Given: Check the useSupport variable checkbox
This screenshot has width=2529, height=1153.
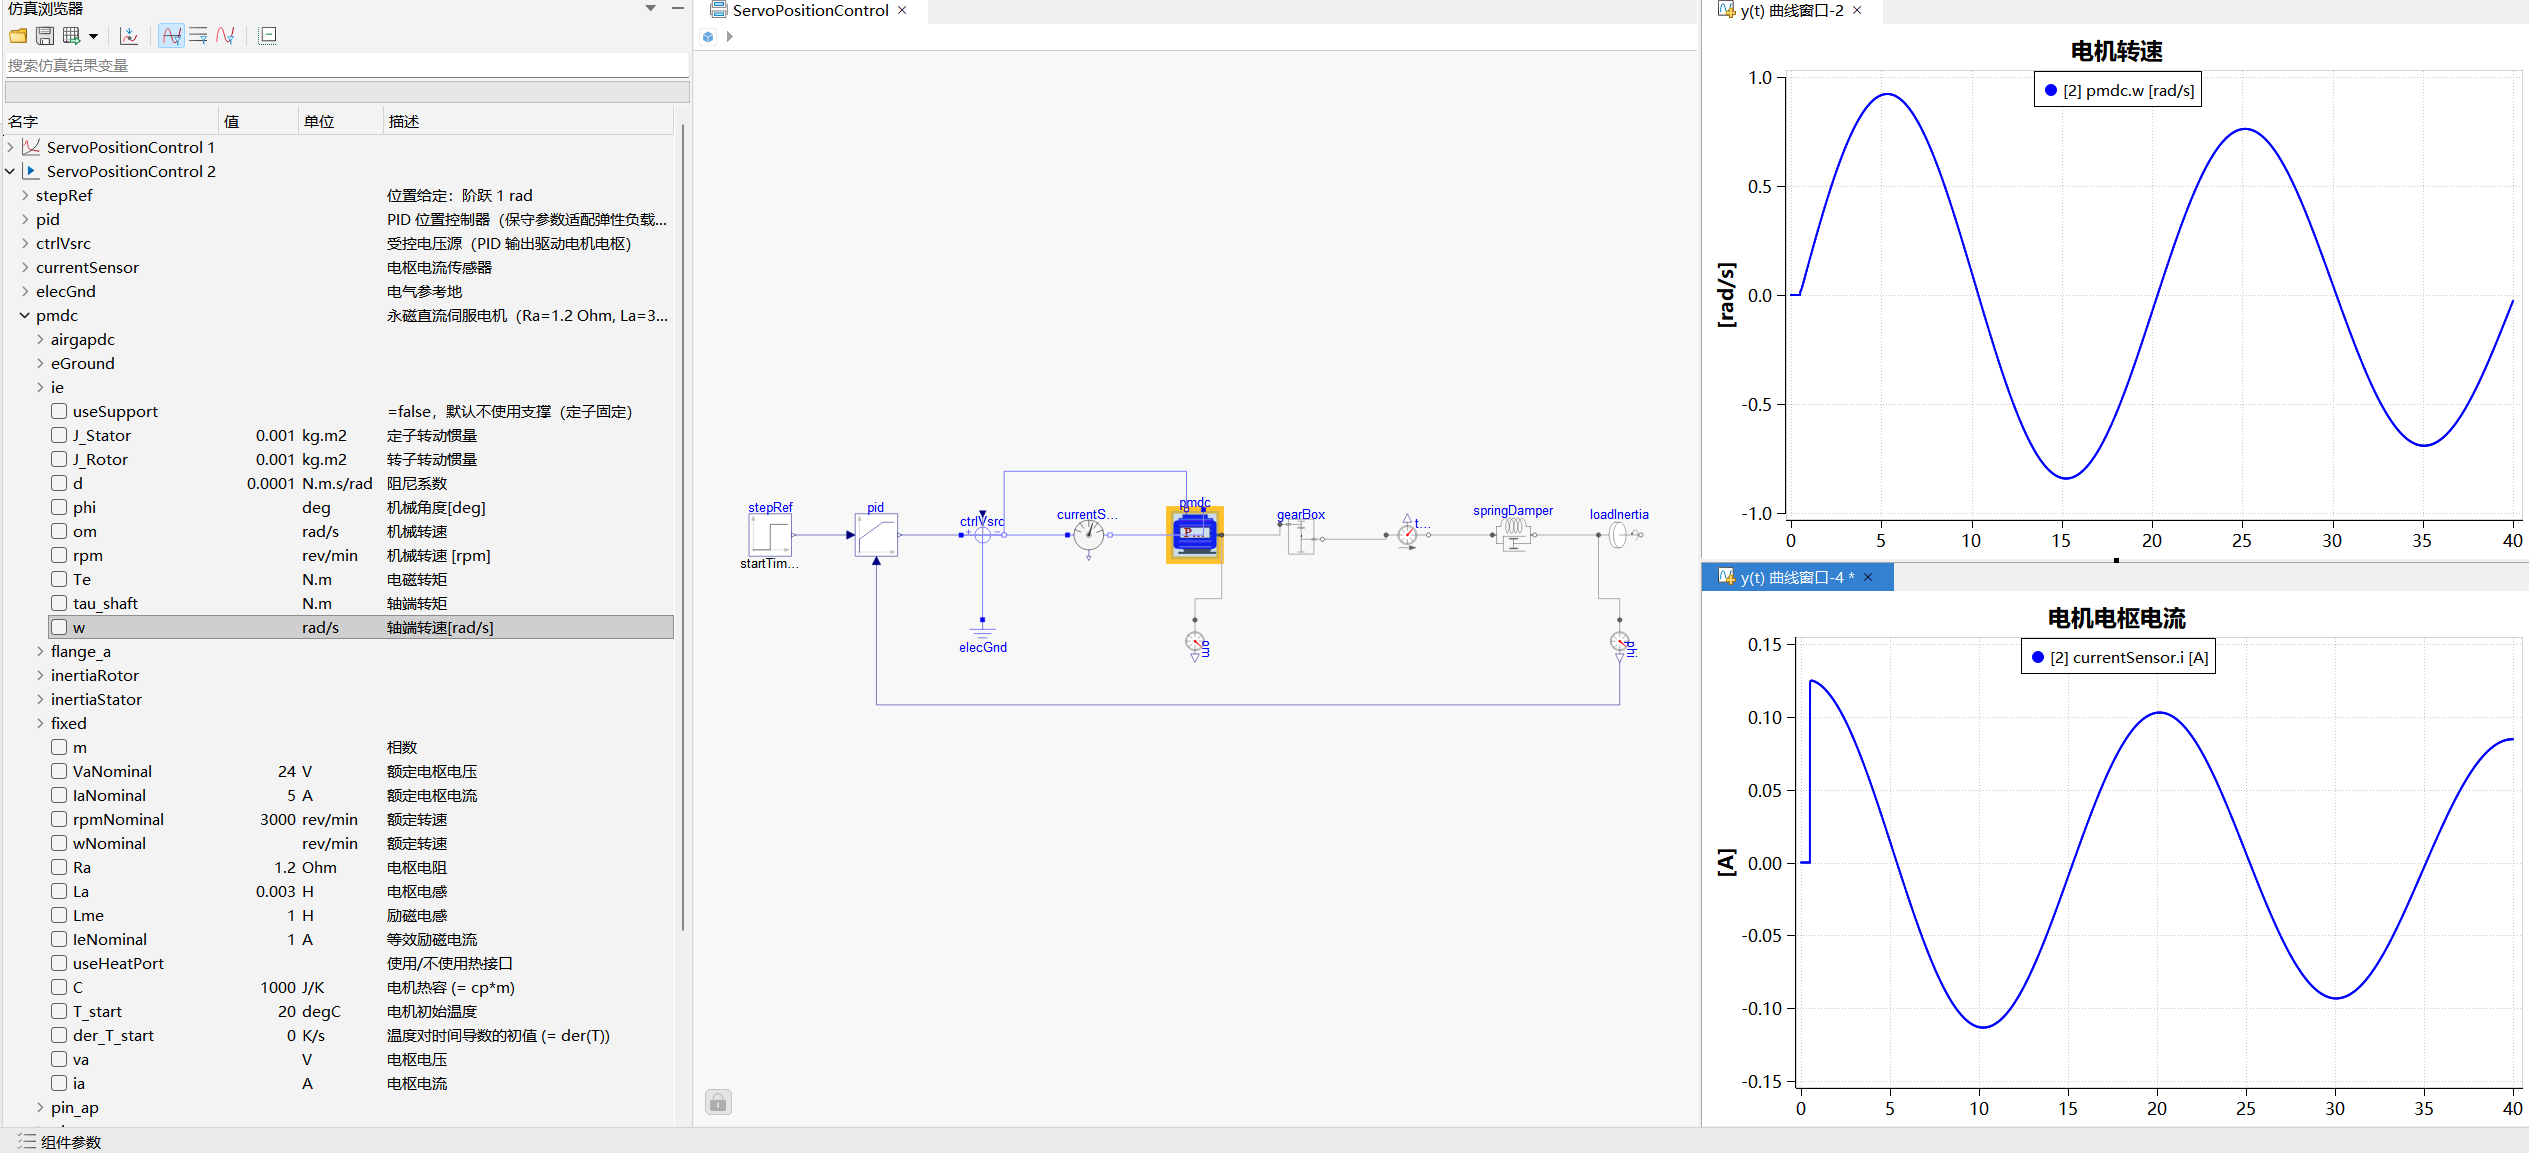Looking at the screenshot, I should 59,411.
